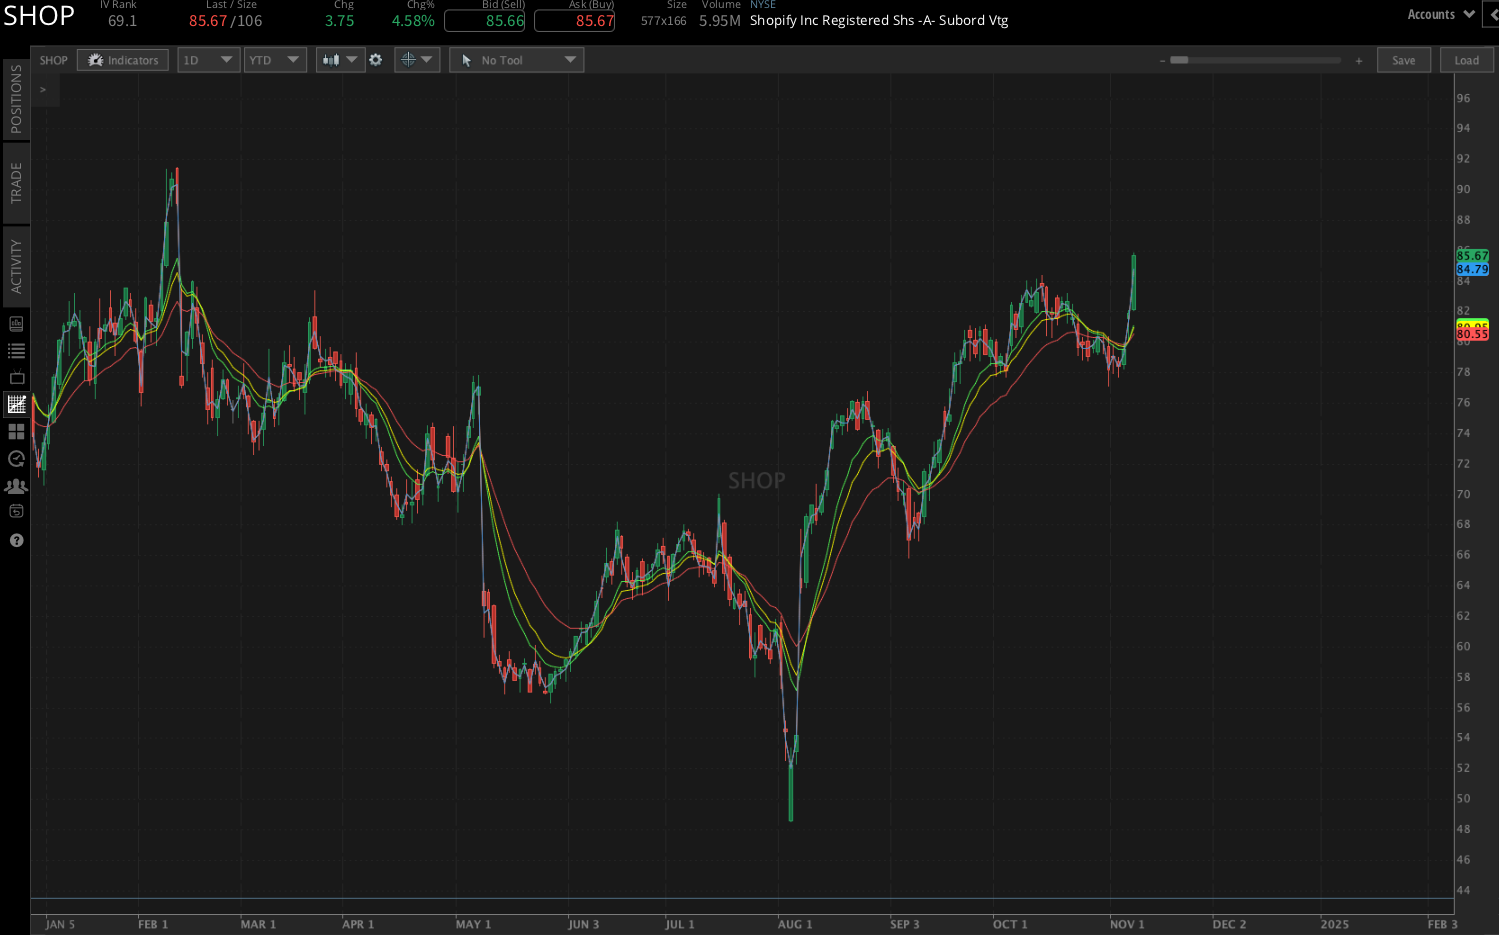Select the chart grid sidebar icon
This screenshot has height=935, width=1499.
click(16, 404)
